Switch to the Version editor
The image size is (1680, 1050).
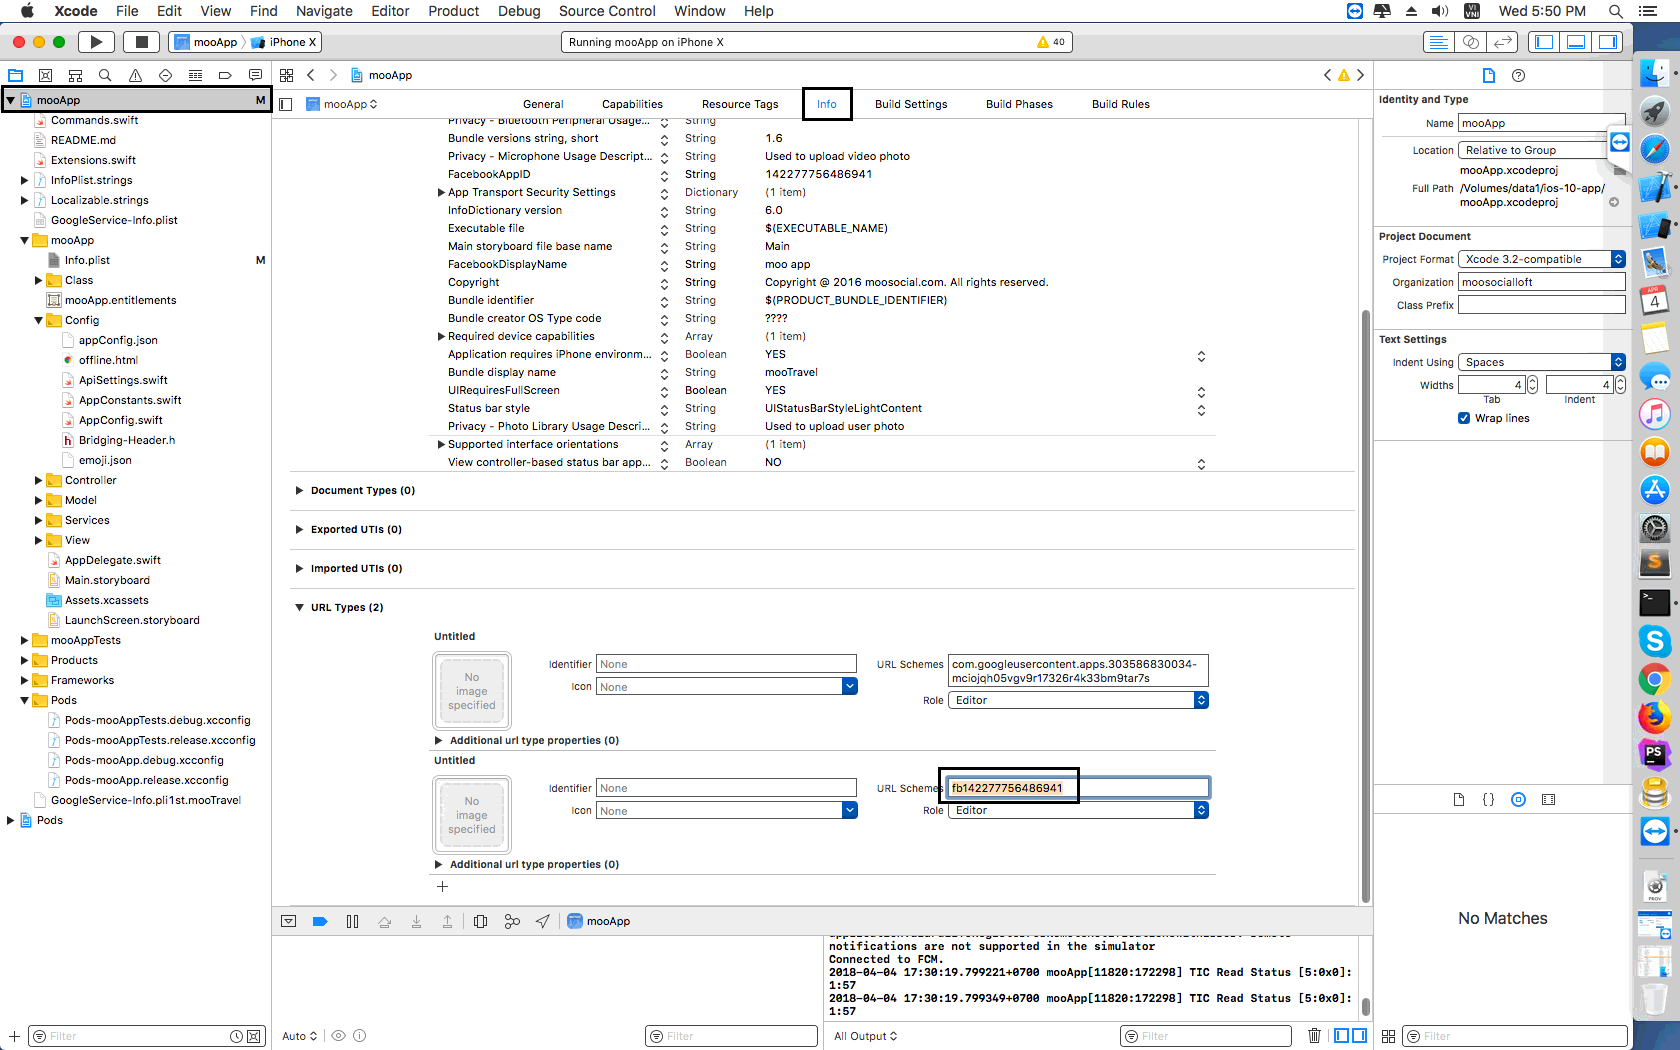tap(1502, 42)
